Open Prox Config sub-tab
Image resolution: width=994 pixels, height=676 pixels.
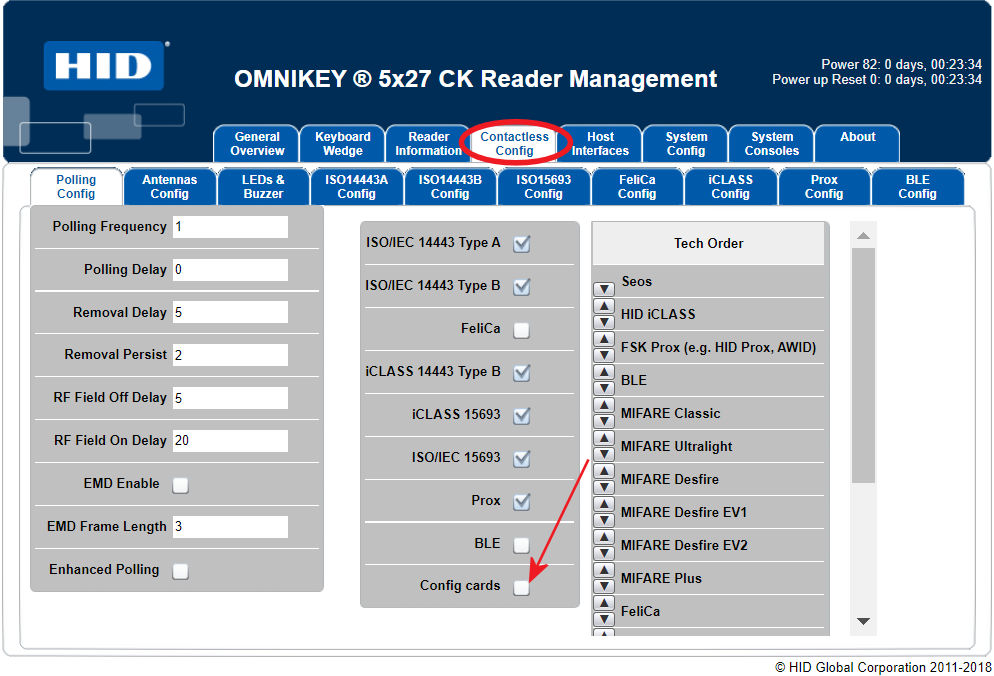coord(824,186)
